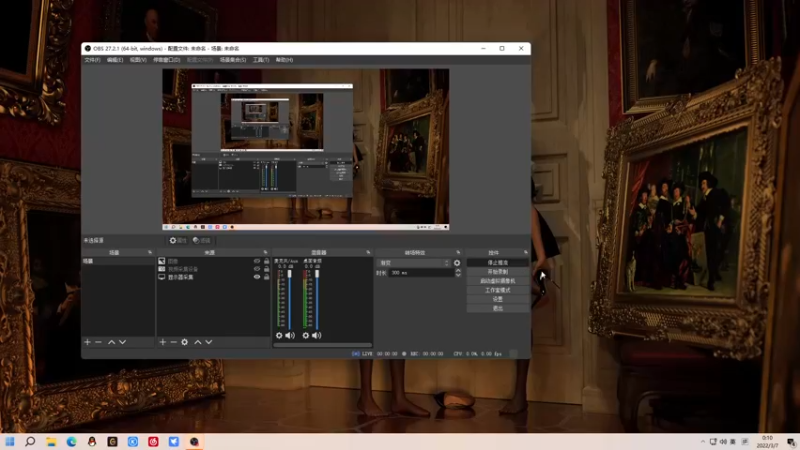Remove the selected source with the Sources minus icon

[173, 342]
